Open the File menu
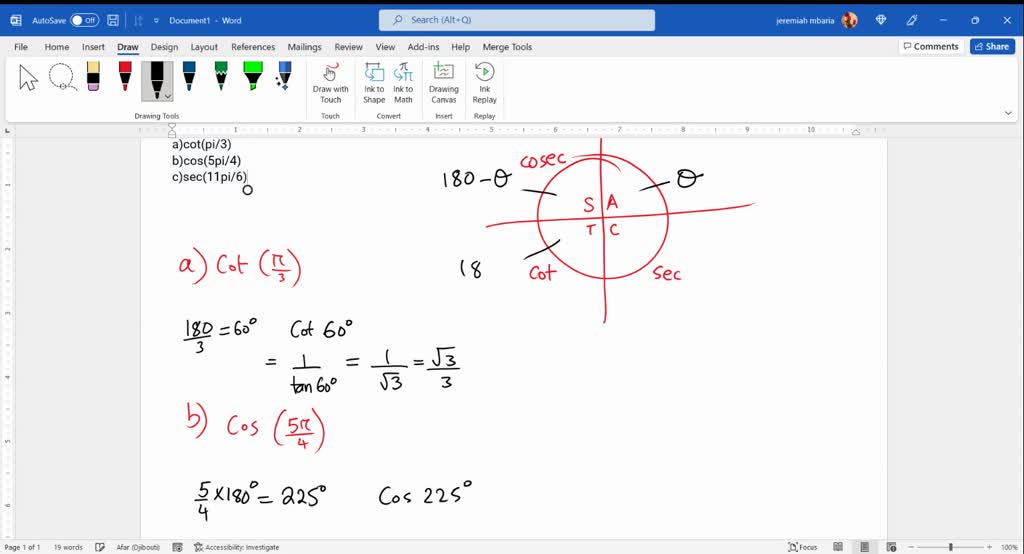This screenshot has height=554, width=1024. pyautogui.click(x=21, y=47)
